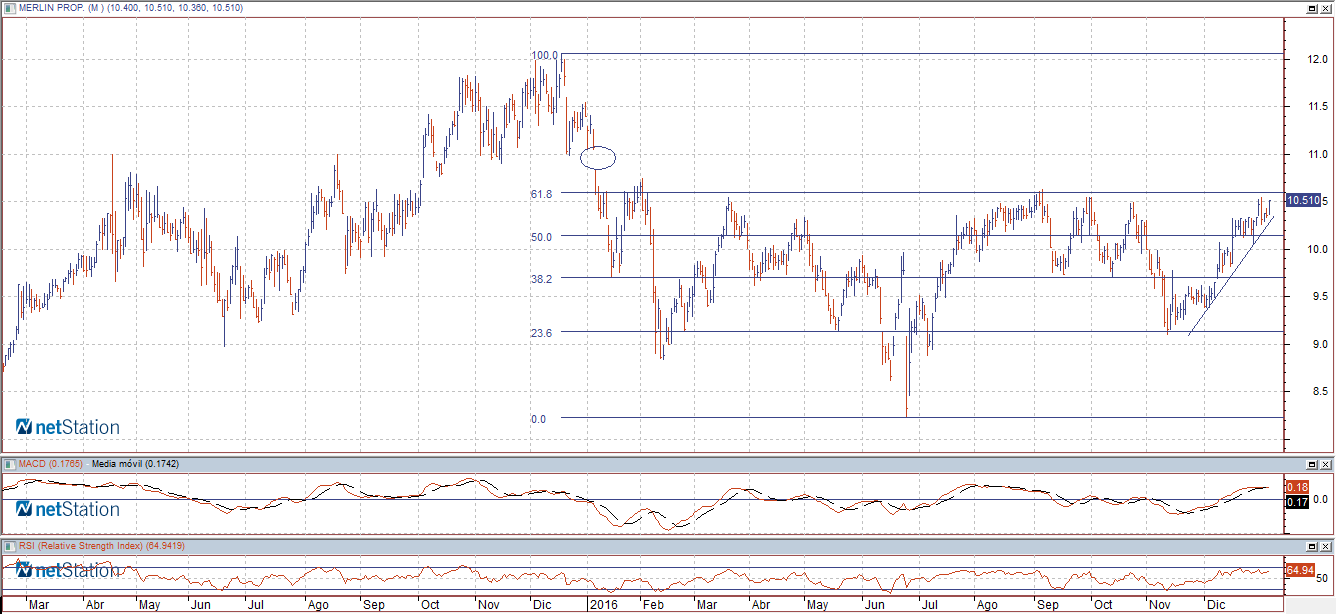Image resolution: width=1336 pixels, height=614 pixels.
Task: Maximize the RSI indicator panel
Action: pos(1311,546)
